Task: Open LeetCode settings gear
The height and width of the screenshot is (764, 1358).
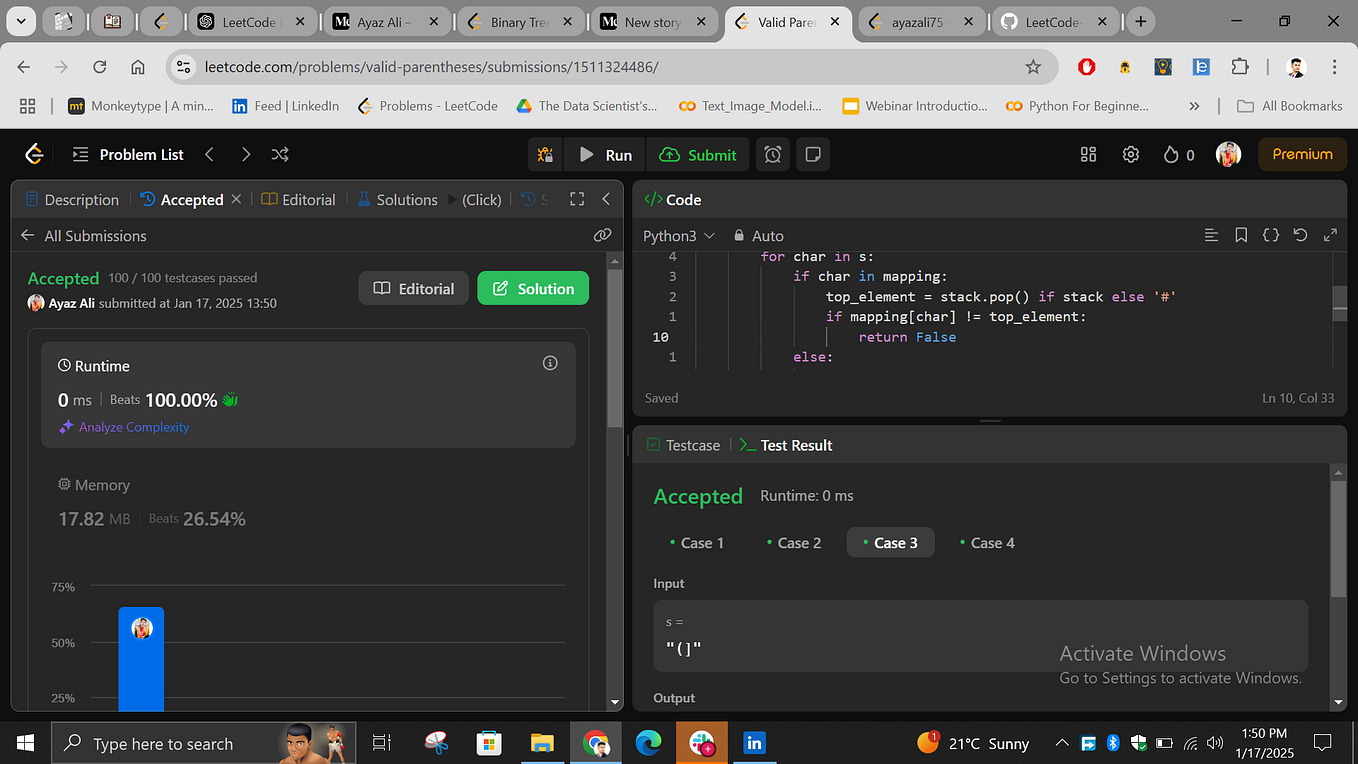Action: (1130, 154)
